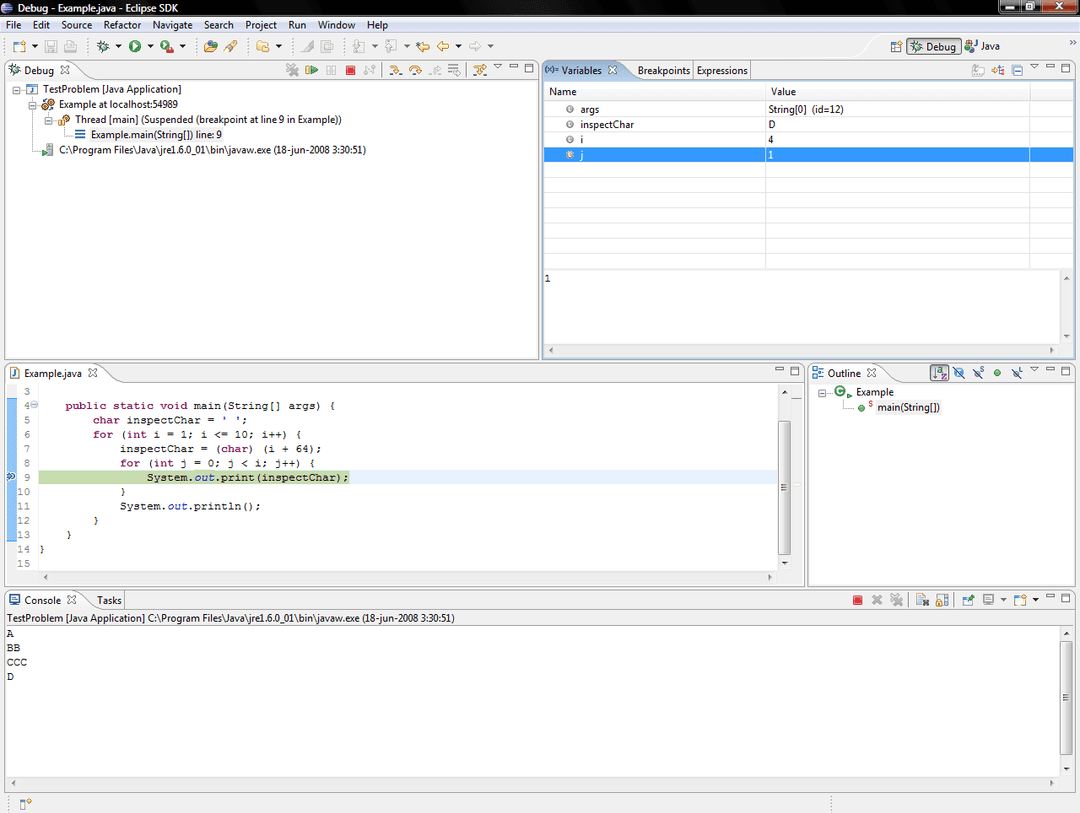Click the Step Over icon
The image size is (1080, 813).
[x=414, y=70]
